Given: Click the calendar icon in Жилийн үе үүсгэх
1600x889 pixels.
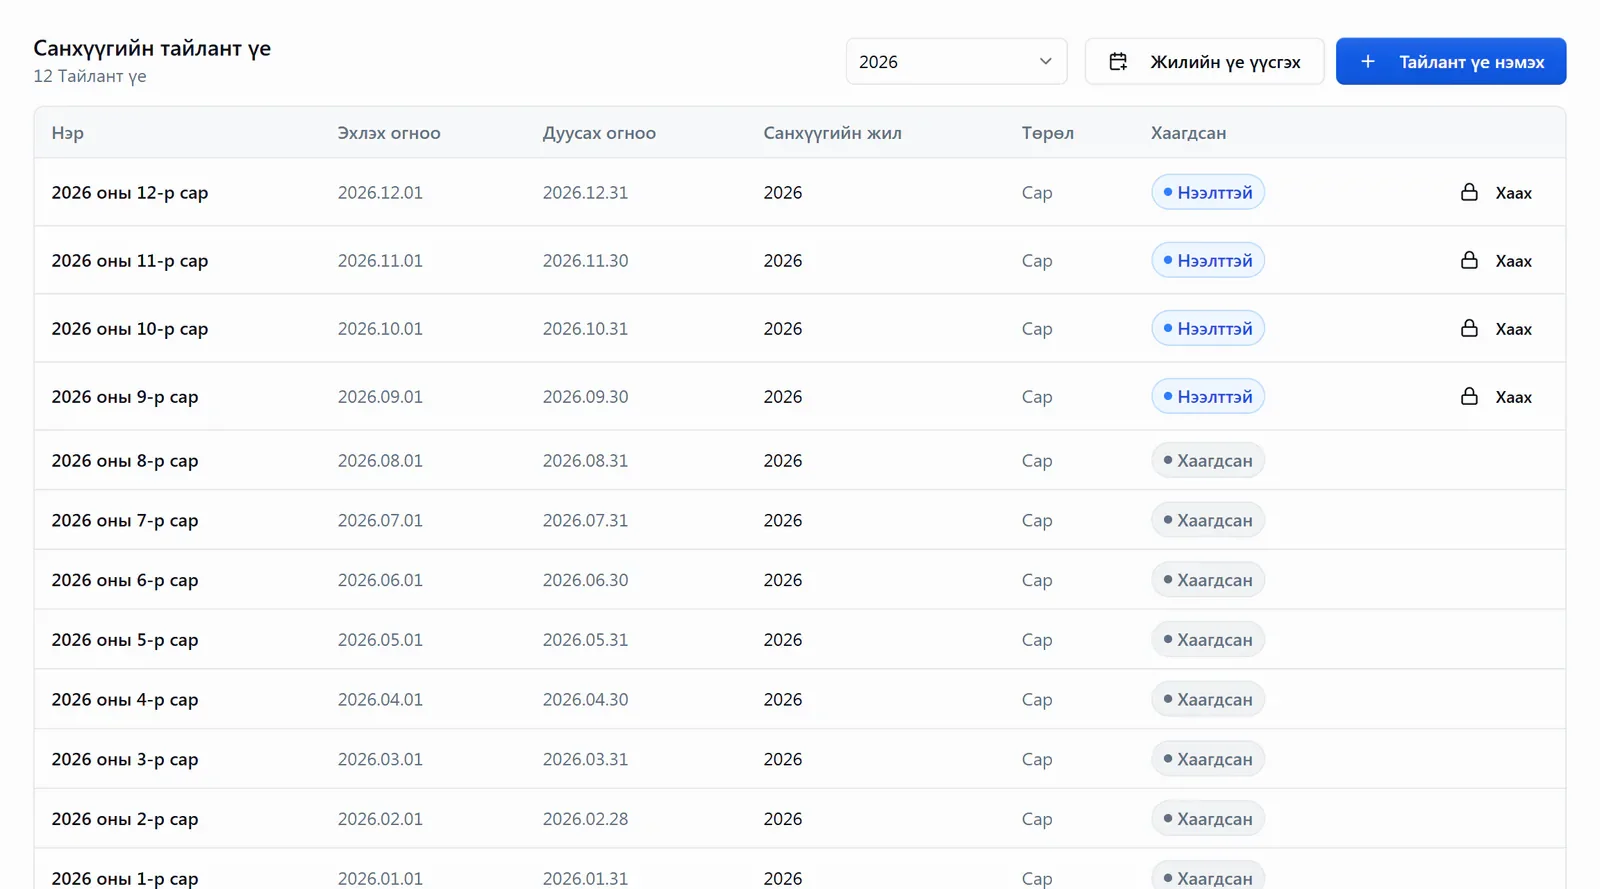Looking at the screenshot, I should 1118,62.
